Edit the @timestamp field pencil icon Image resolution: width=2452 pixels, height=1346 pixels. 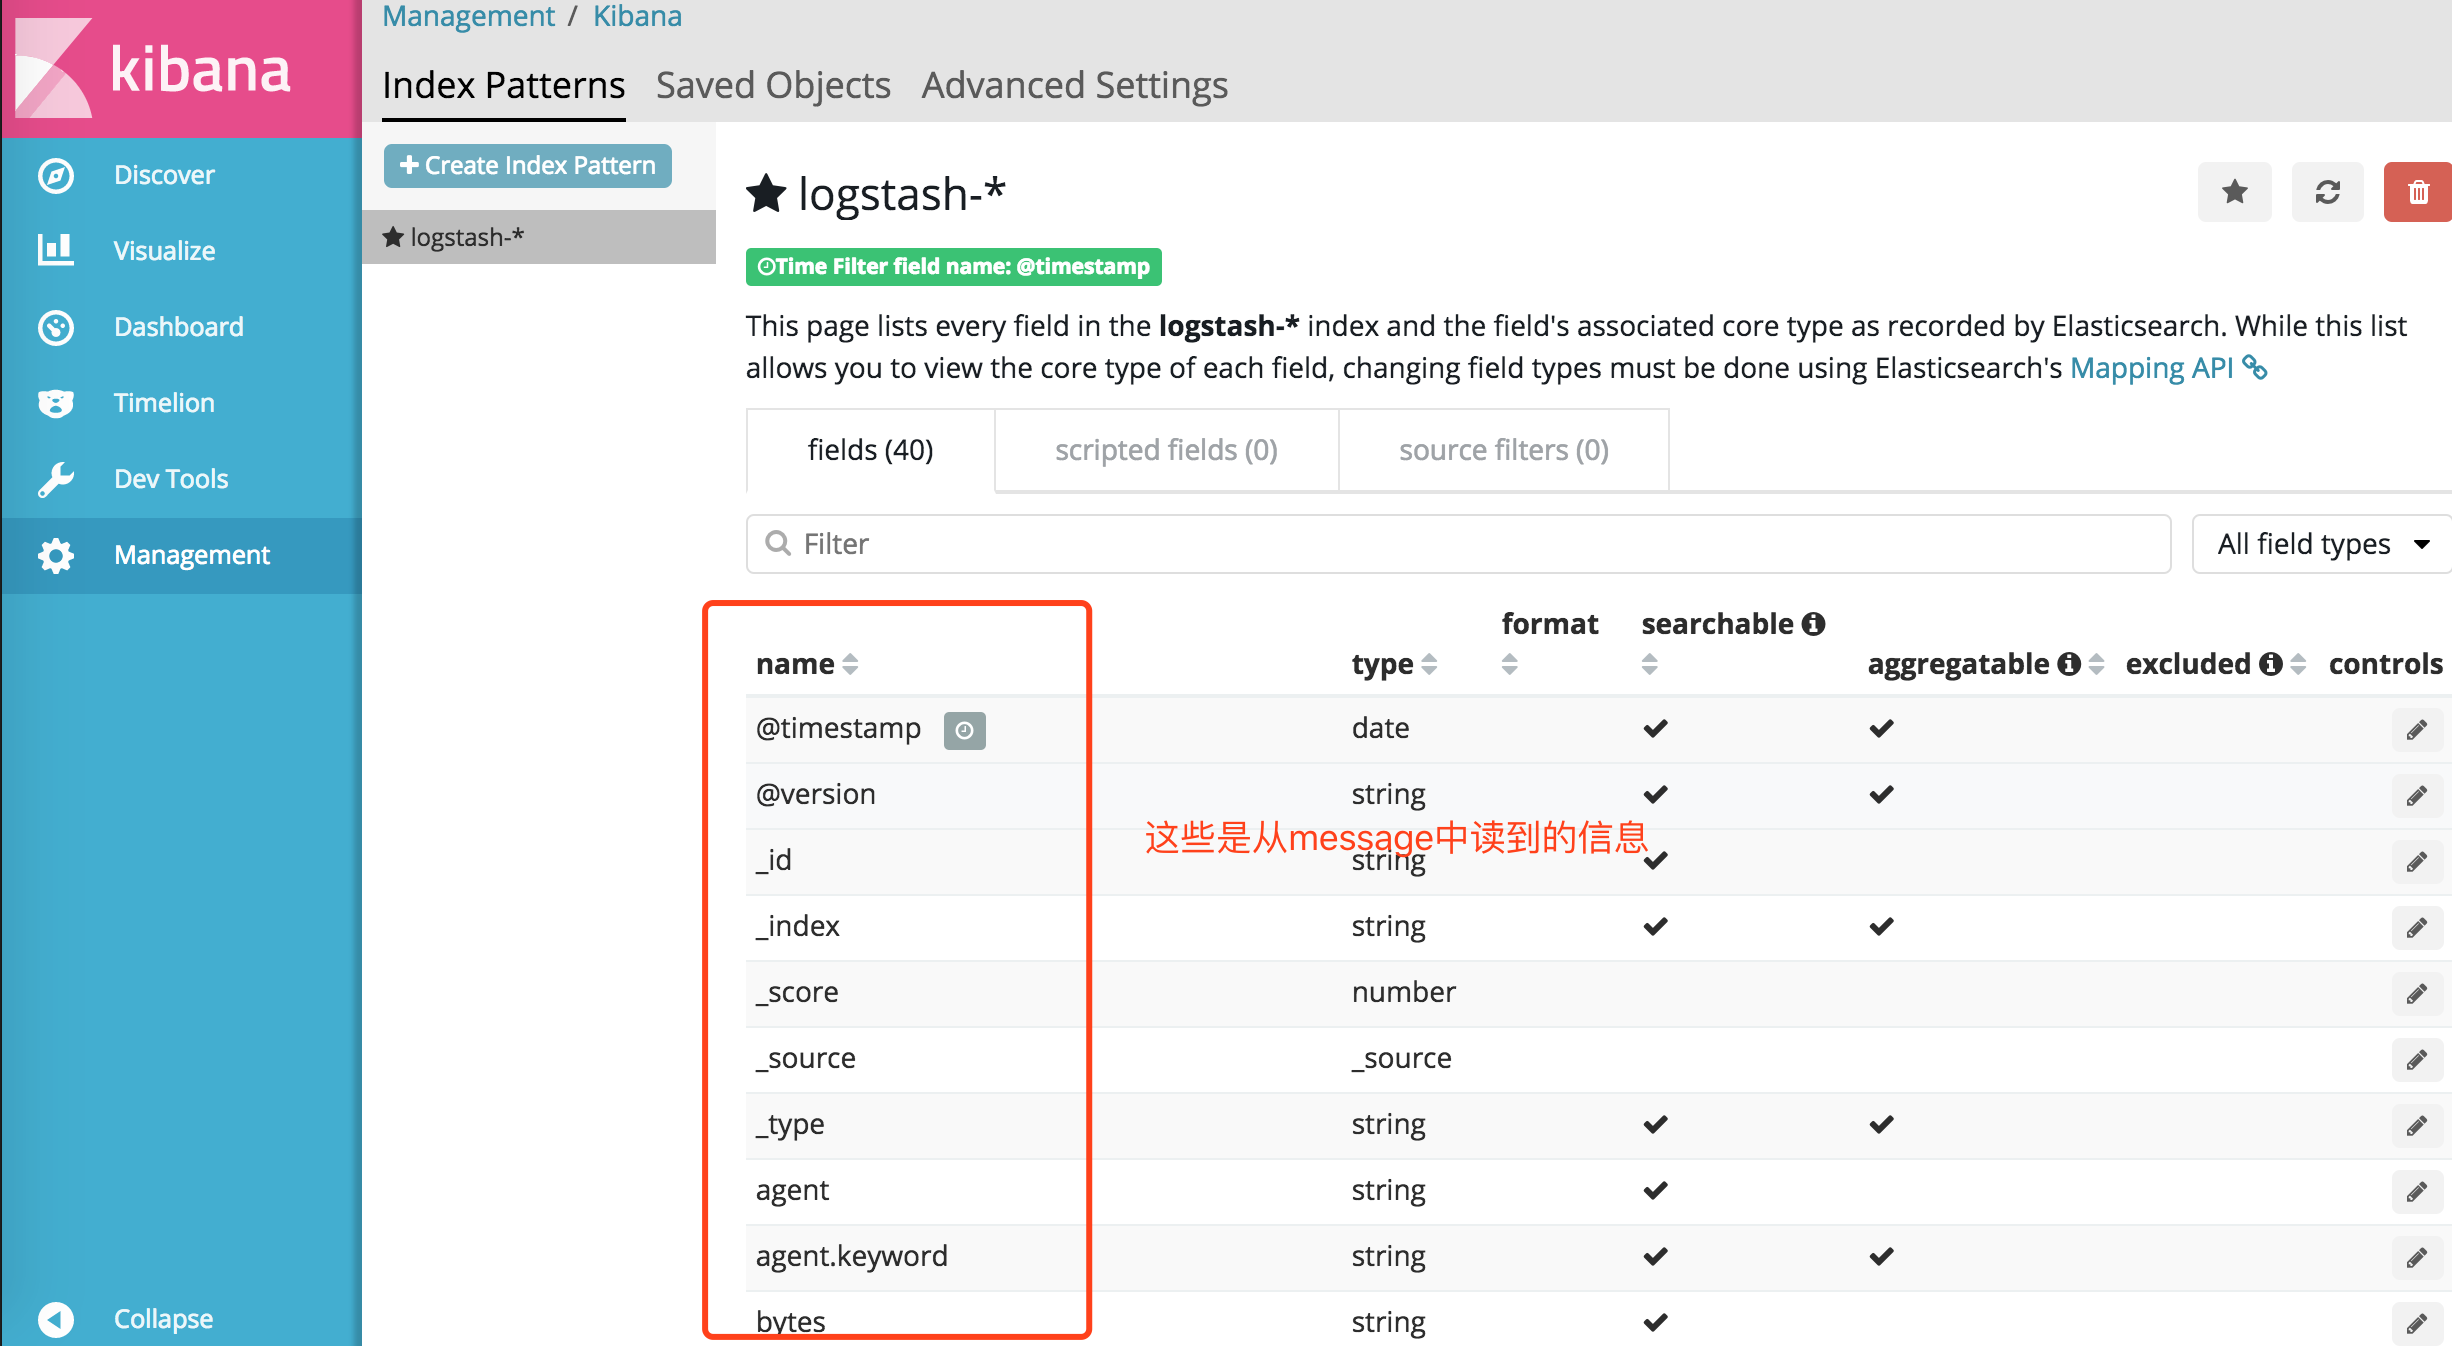click(x=2416, y=730)
